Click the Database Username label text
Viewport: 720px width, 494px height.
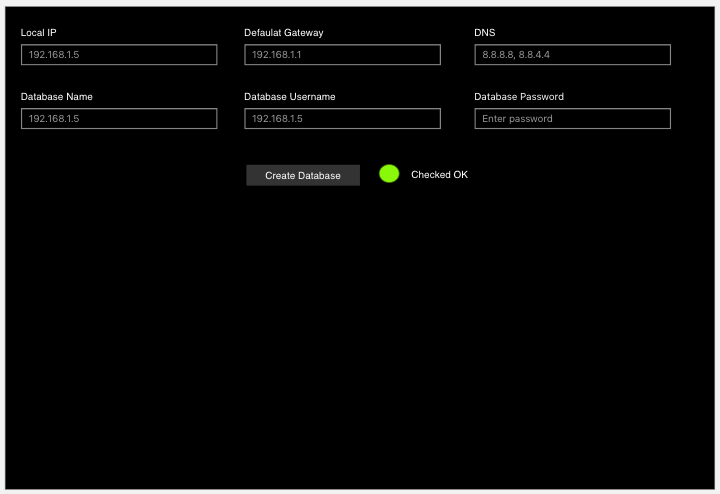point(290,97)
